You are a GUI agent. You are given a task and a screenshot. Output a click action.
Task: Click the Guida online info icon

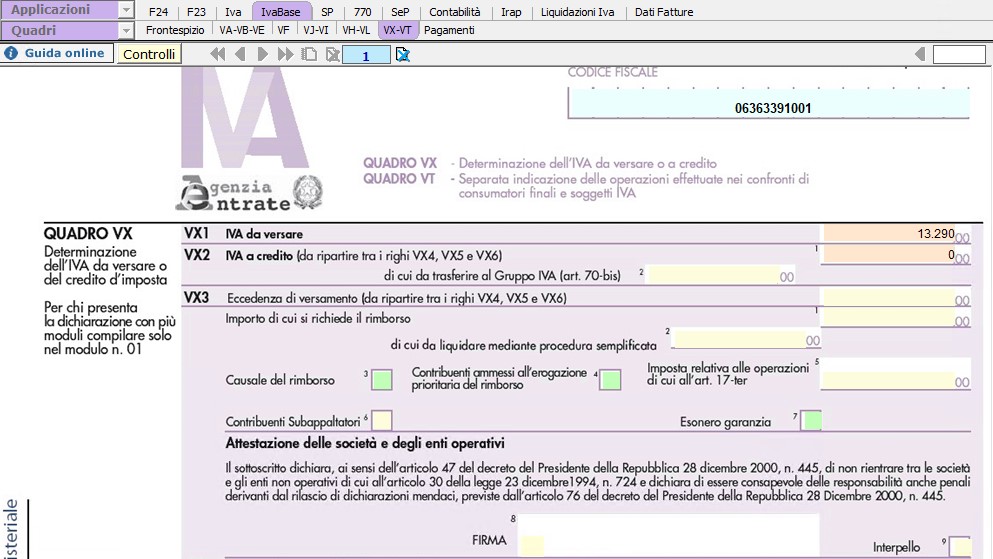click(x=11, y=53)
